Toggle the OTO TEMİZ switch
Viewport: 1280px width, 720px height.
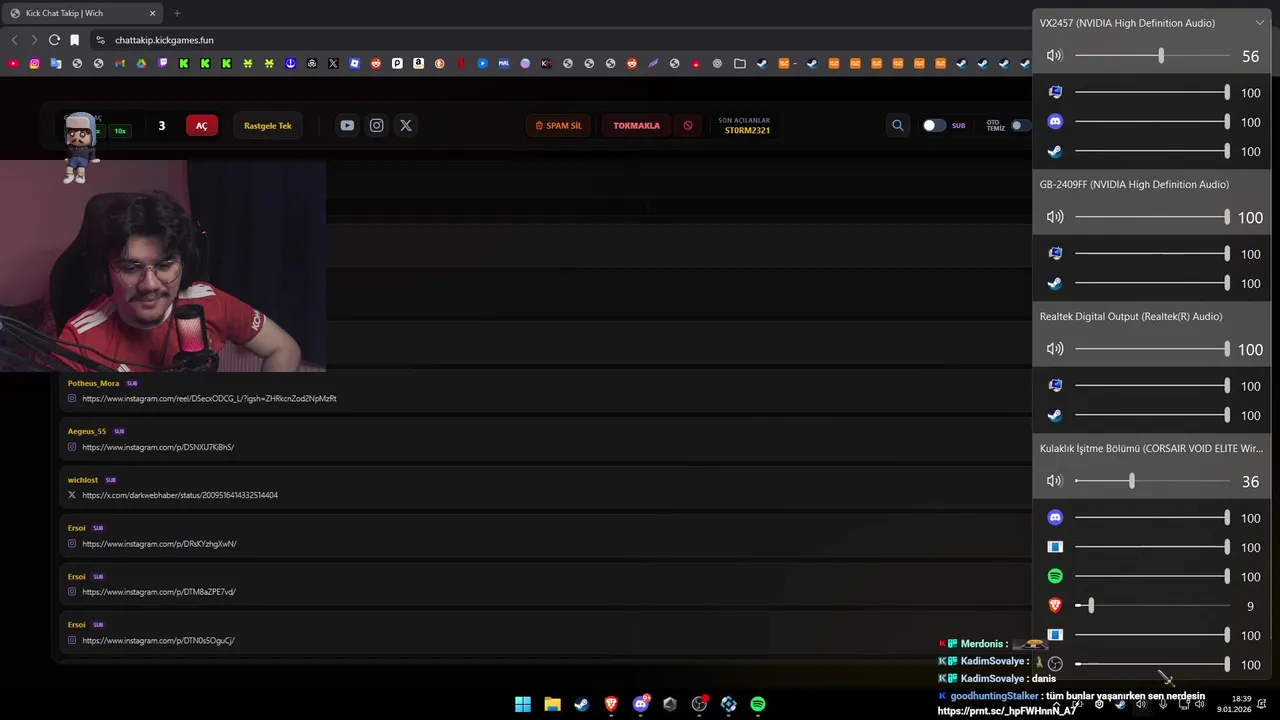coord(1018,125)
